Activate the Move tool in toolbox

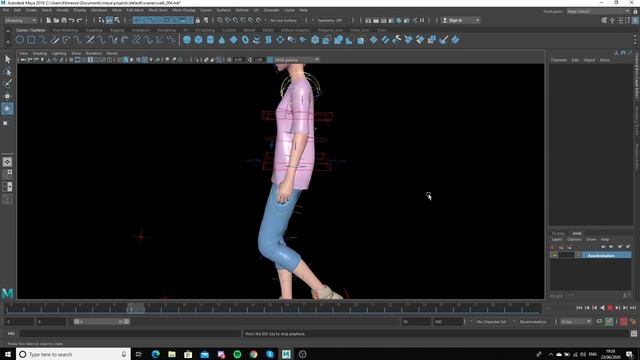[7, 96]
